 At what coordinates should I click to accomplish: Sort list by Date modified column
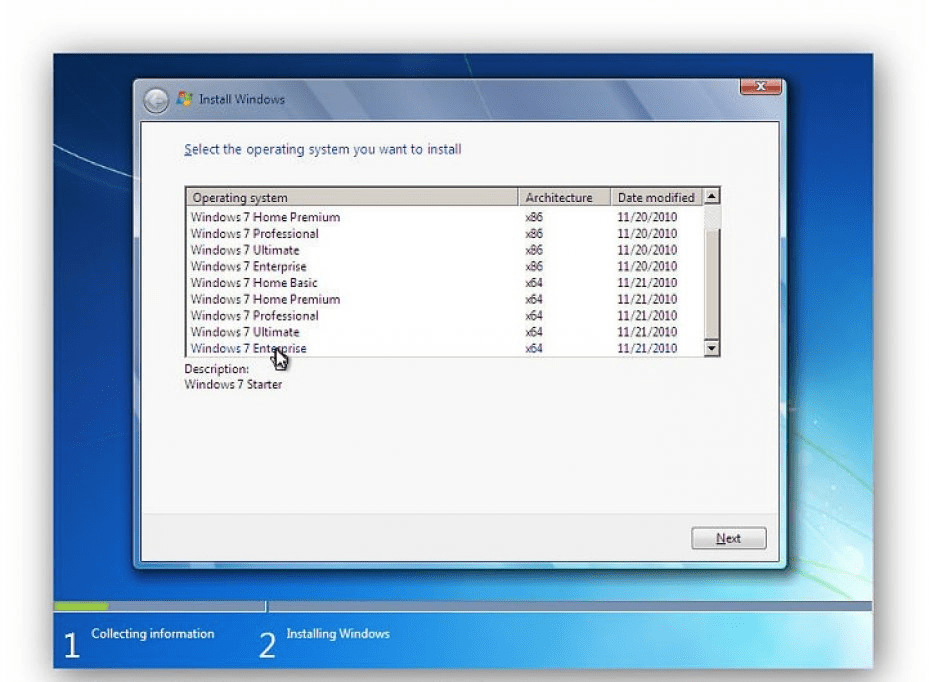(656, 197)
